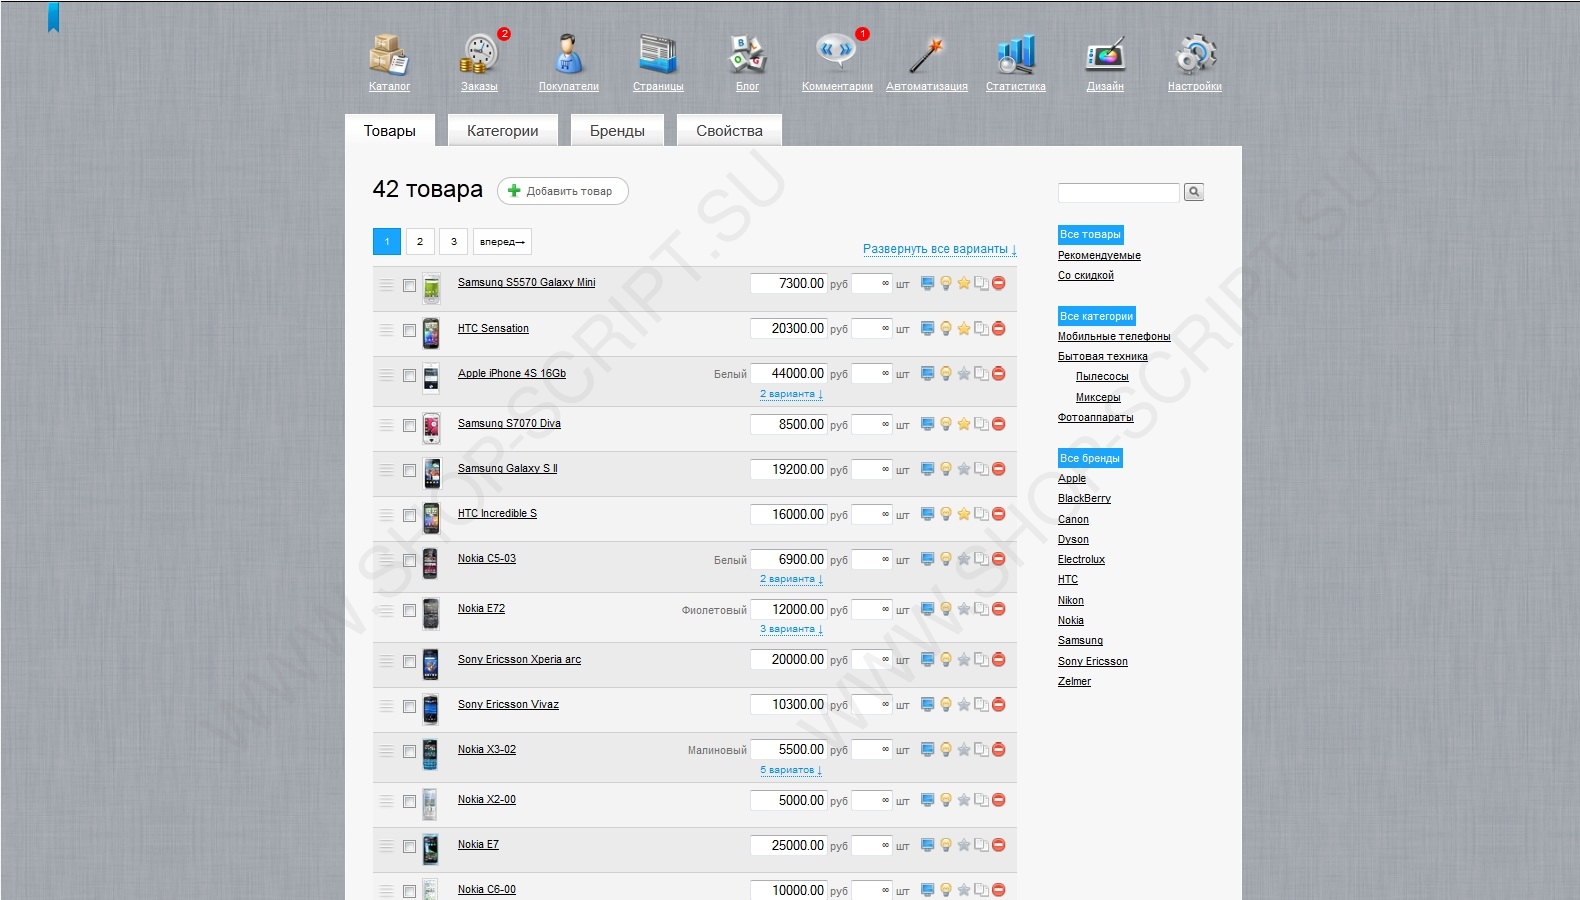
Task: Open the Страницы pages icon
Action: tap(658, 54)
